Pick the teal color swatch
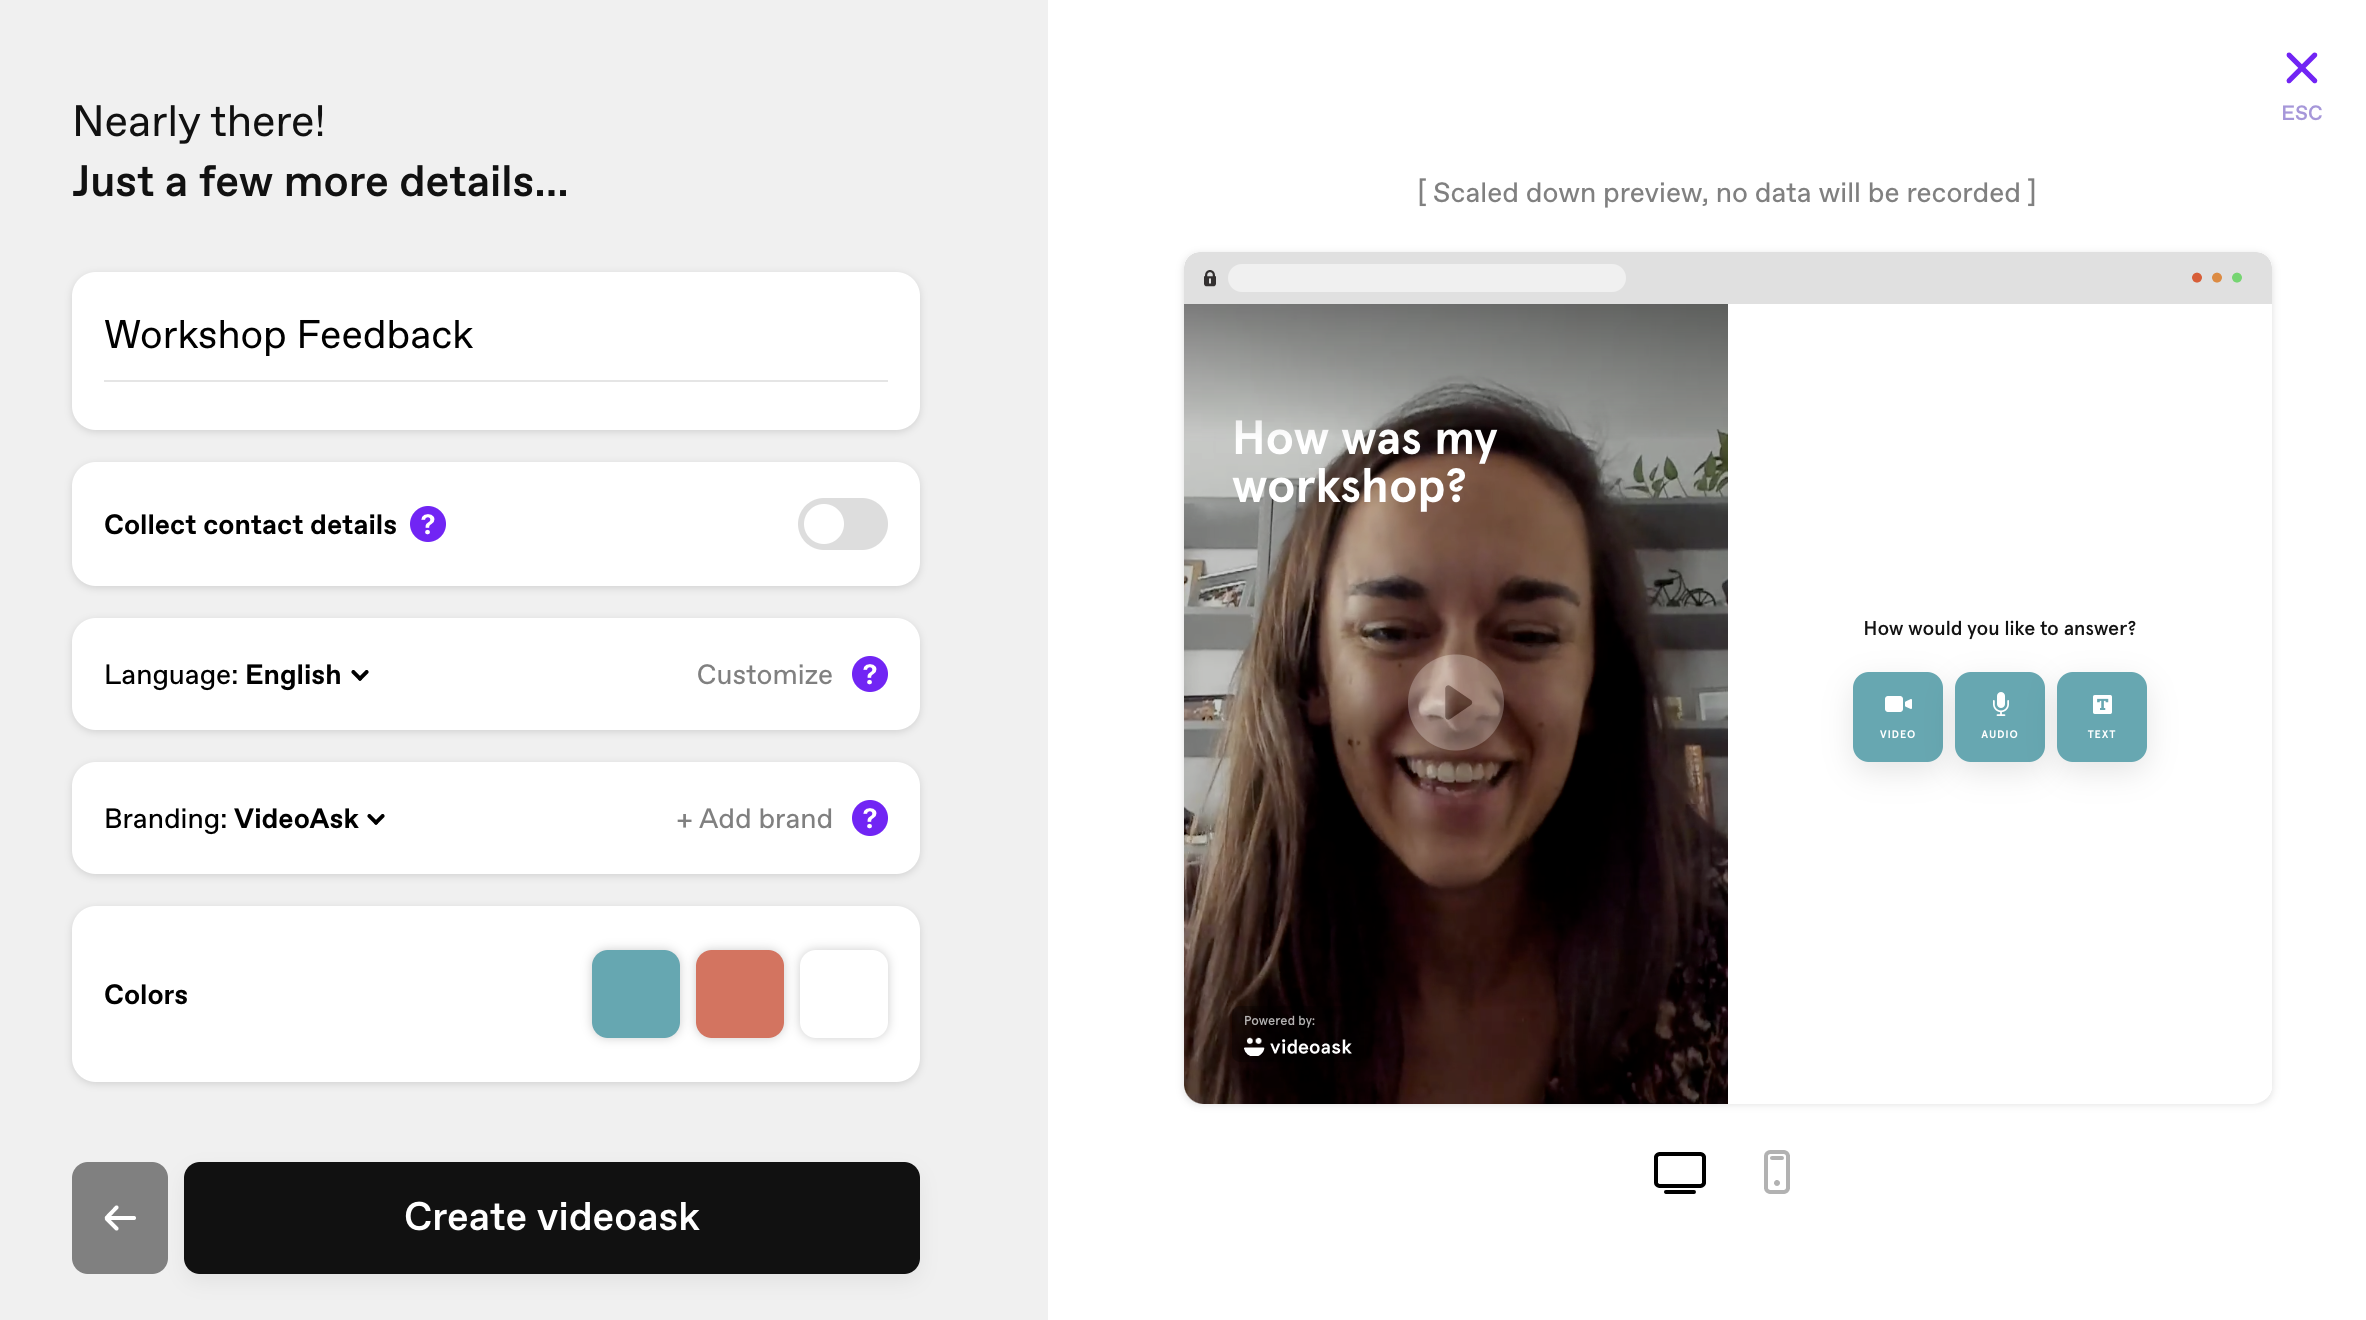This screenshot has width=2366, height=1320. (x=636, y=994)
